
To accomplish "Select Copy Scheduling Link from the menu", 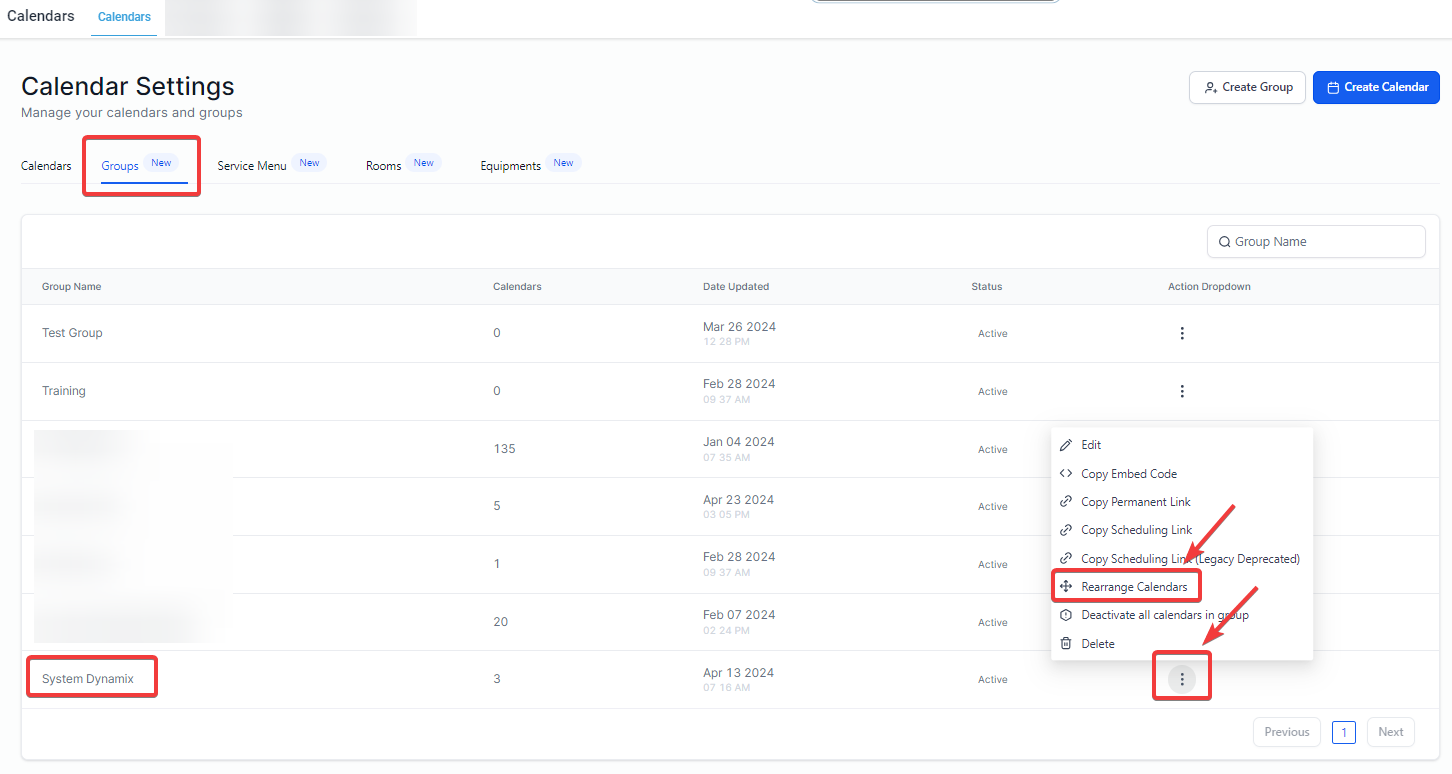I will coord(1137,529).
